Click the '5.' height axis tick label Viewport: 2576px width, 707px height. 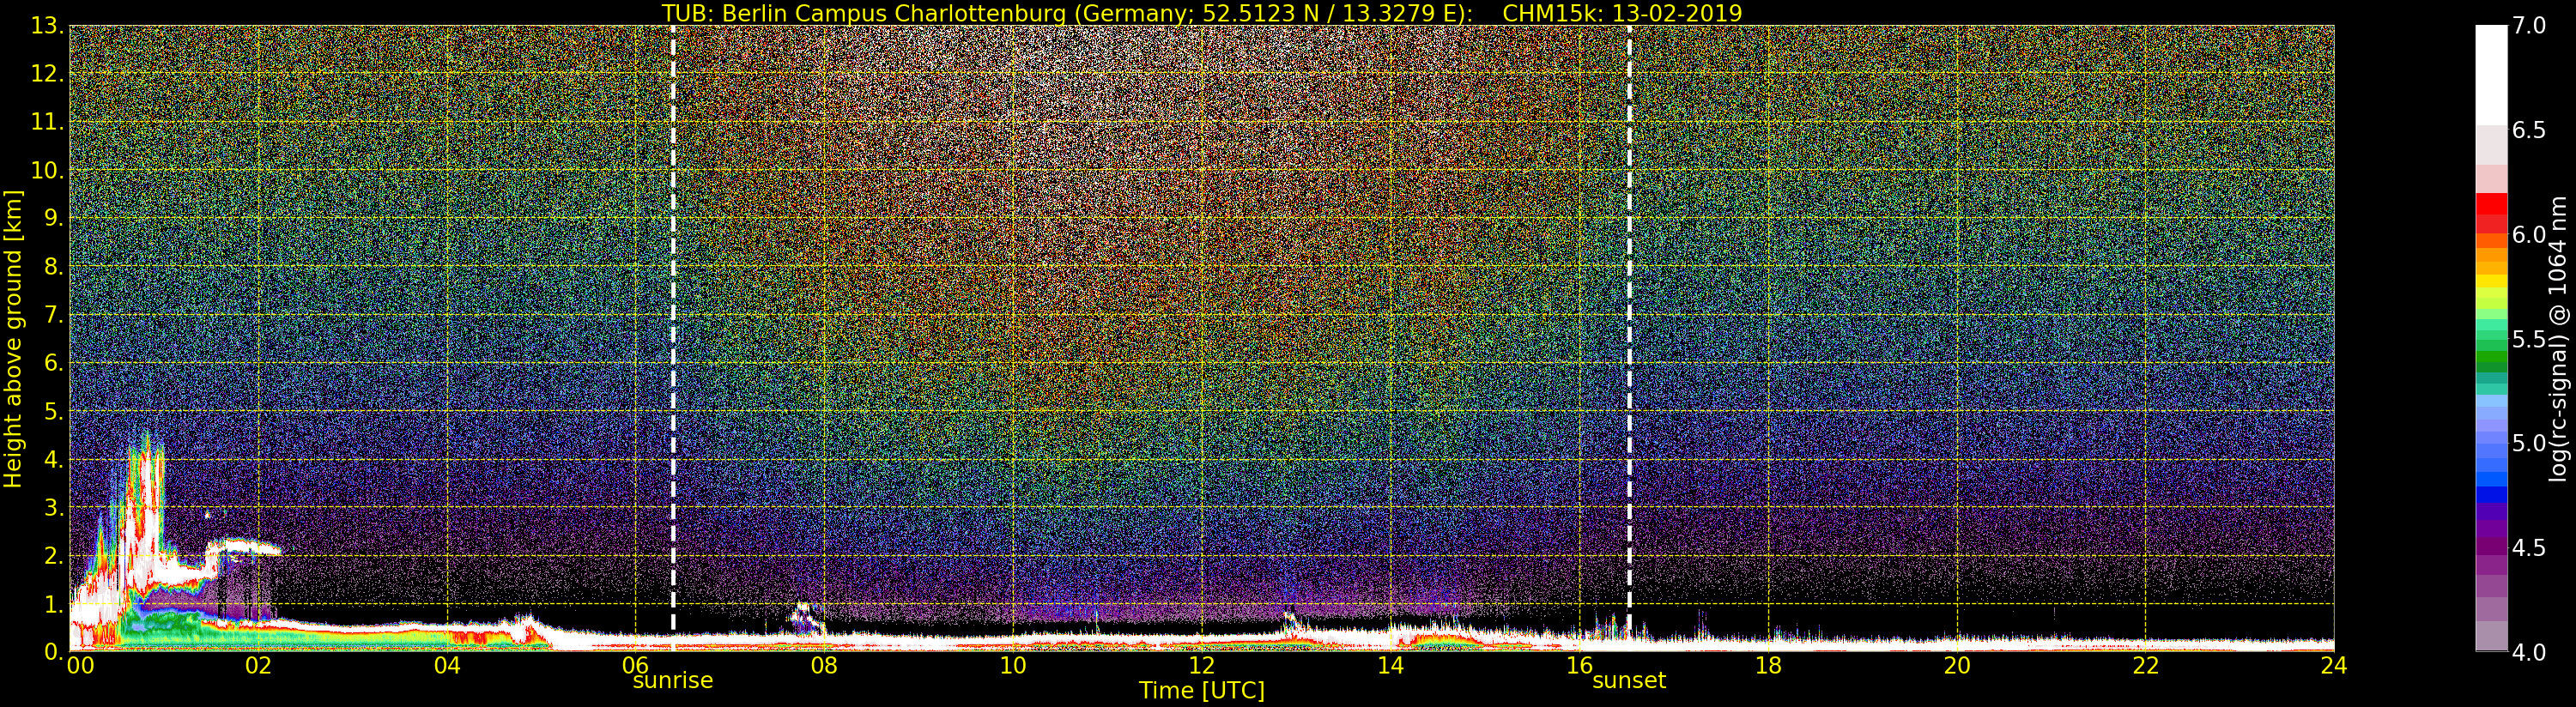pyautogui.click(x=54, y=411)
